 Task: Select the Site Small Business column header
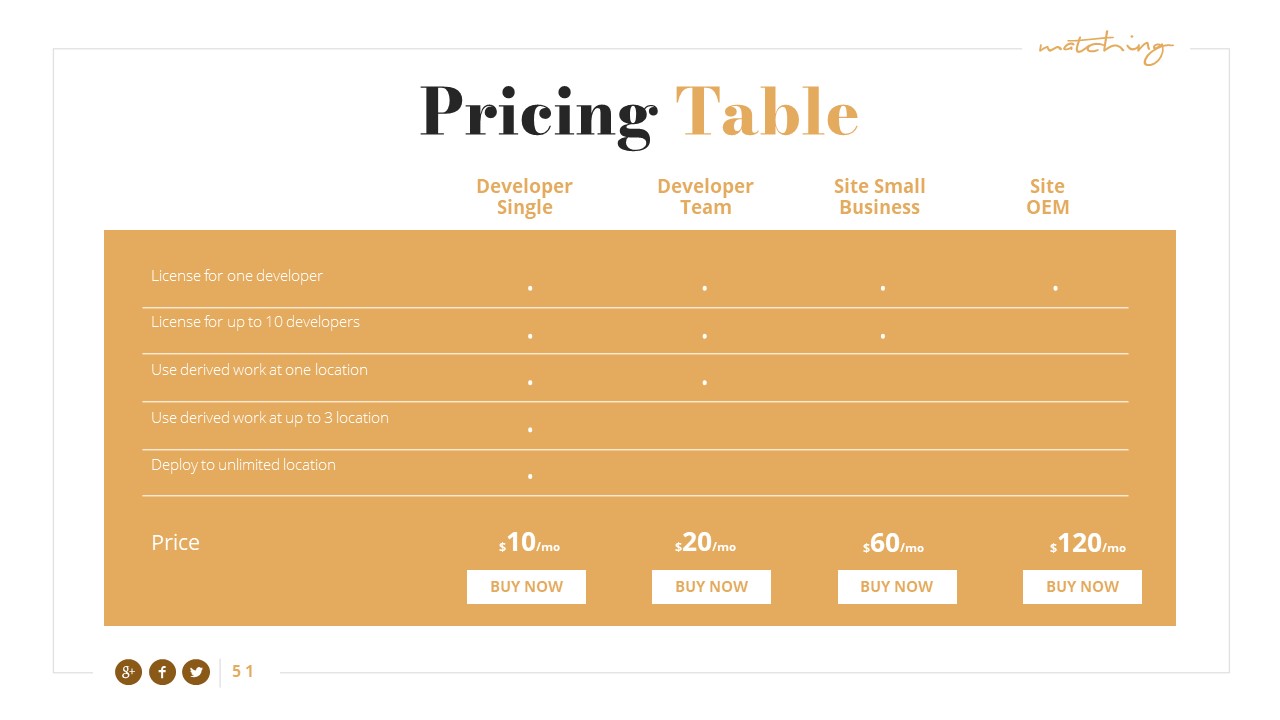pyautogui.click(x=879, y=197)
